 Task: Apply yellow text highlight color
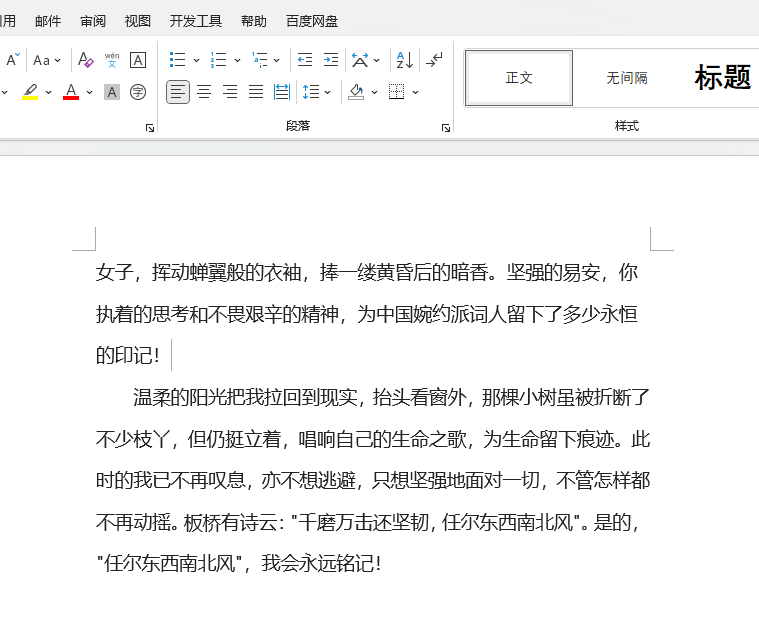pyautogui.click(x=30, y=92)
